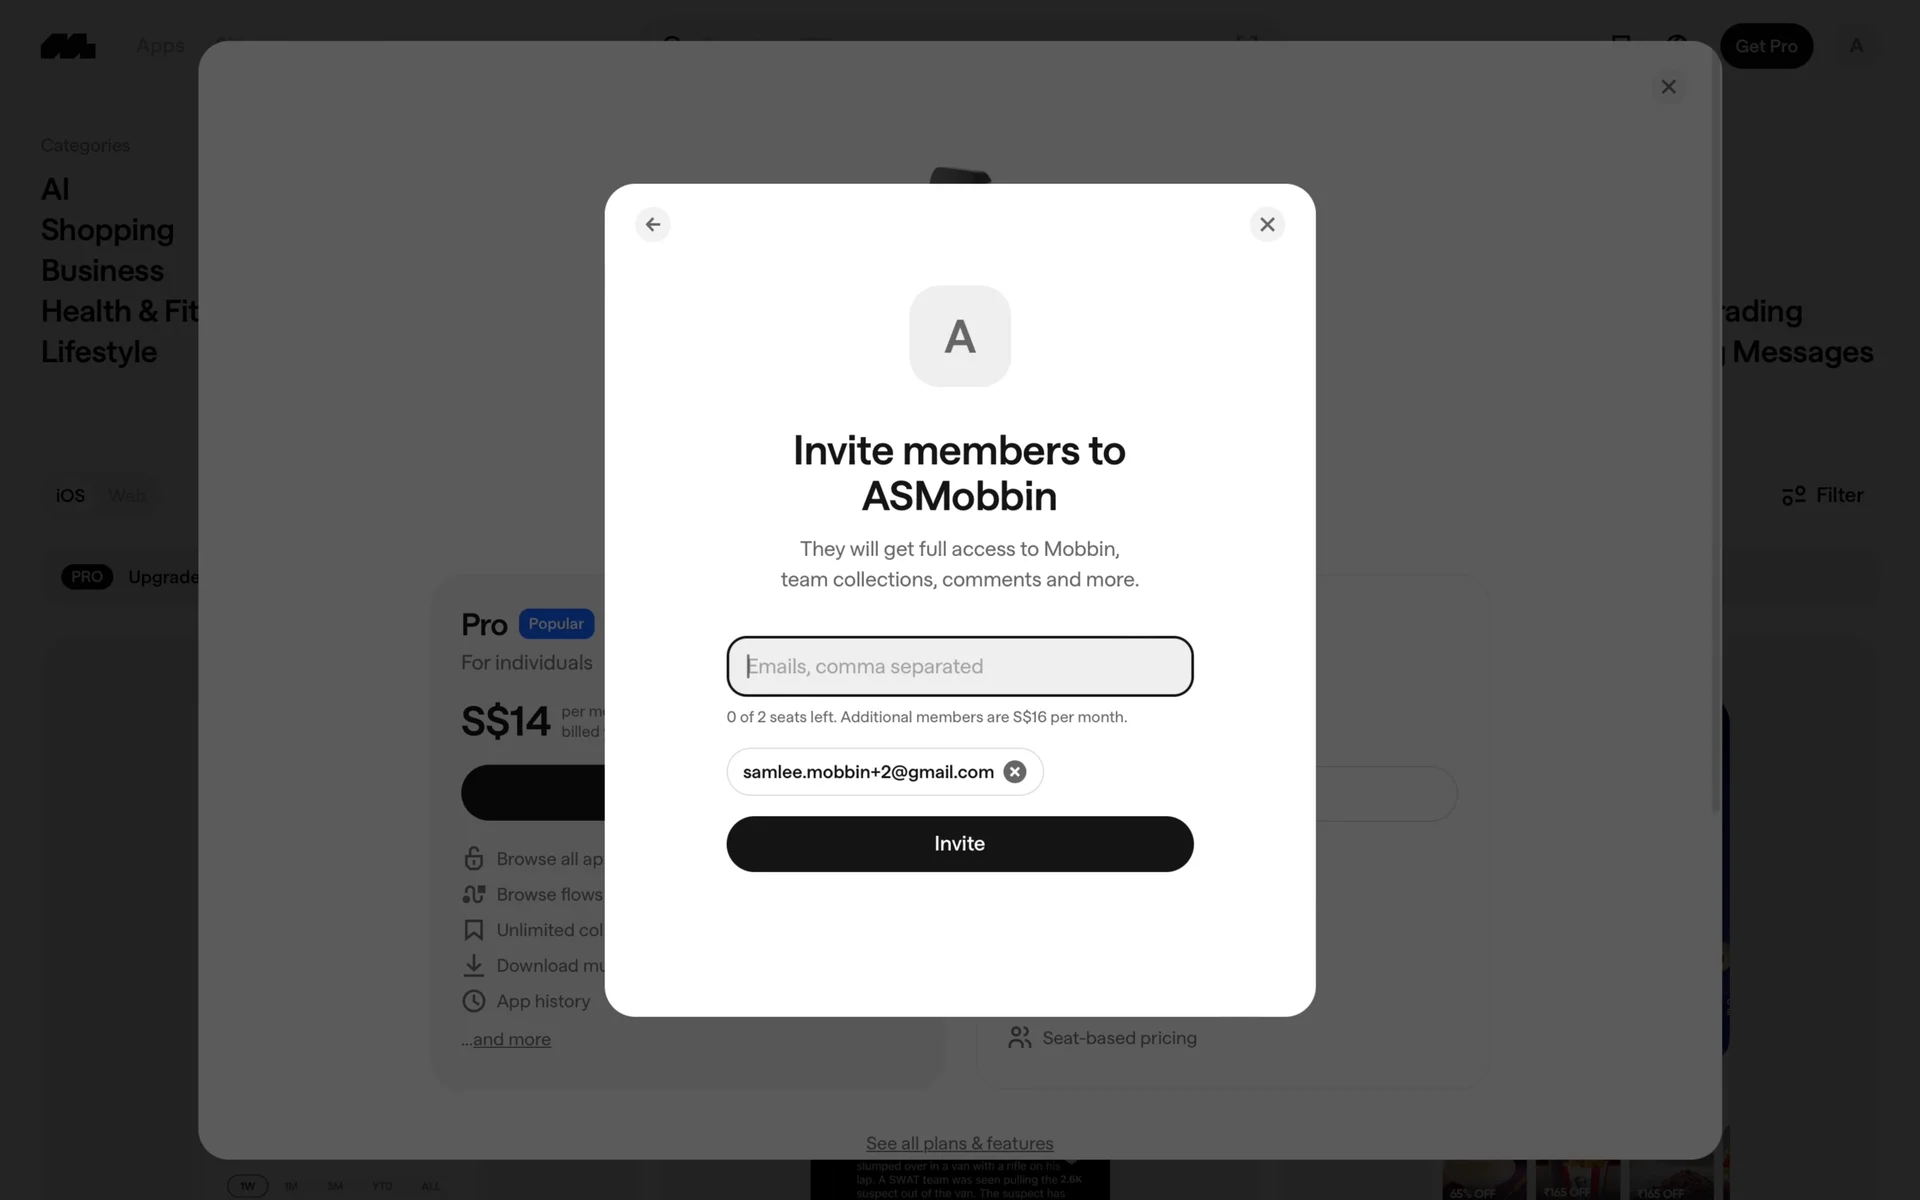Focus the Emails comma separated field

click(x=960, y=666)
